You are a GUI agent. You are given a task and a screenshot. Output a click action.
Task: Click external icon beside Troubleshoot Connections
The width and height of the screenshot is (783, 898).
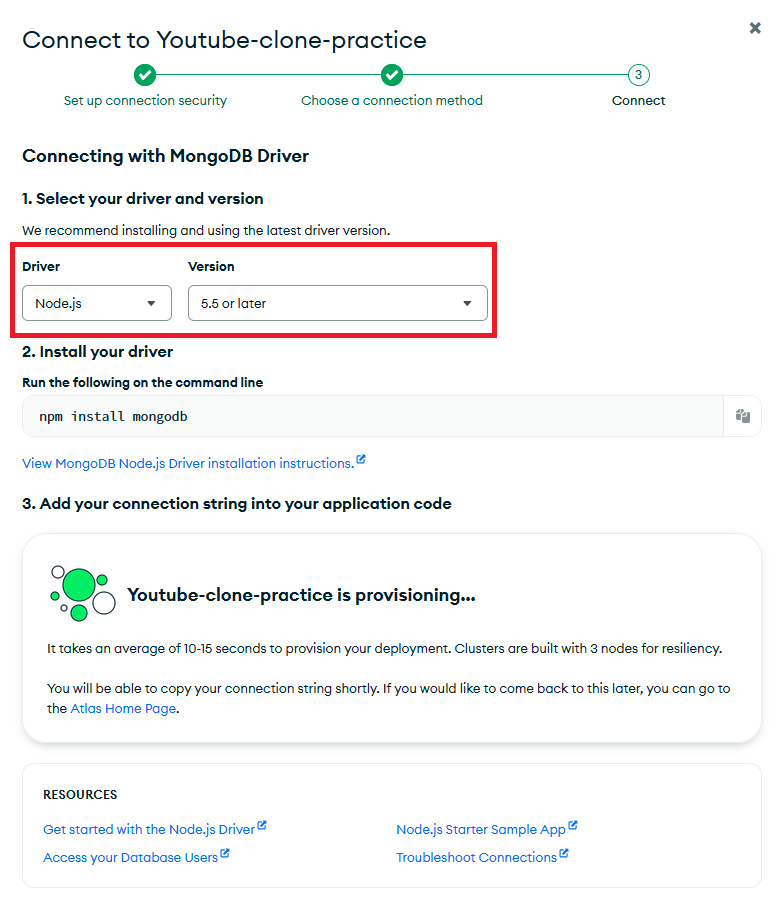point(564,853)
